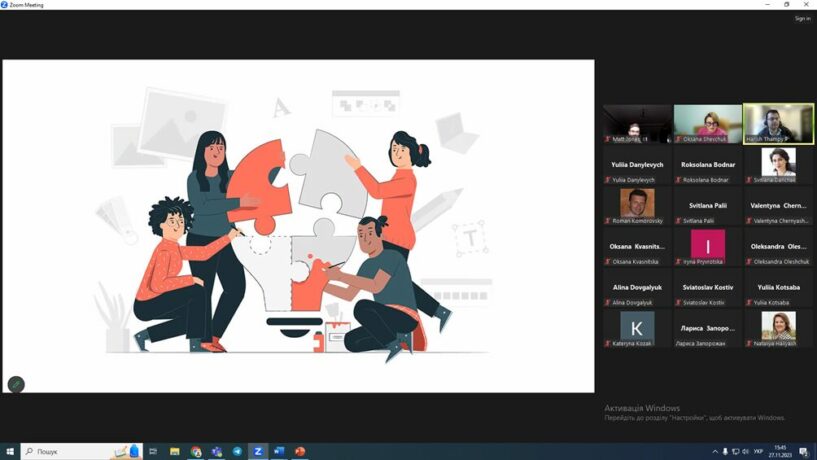Image resolution: width=817 pixels, height=460 pixels.
Task: Open Word from the taskbar
Action: click(279, 452)
